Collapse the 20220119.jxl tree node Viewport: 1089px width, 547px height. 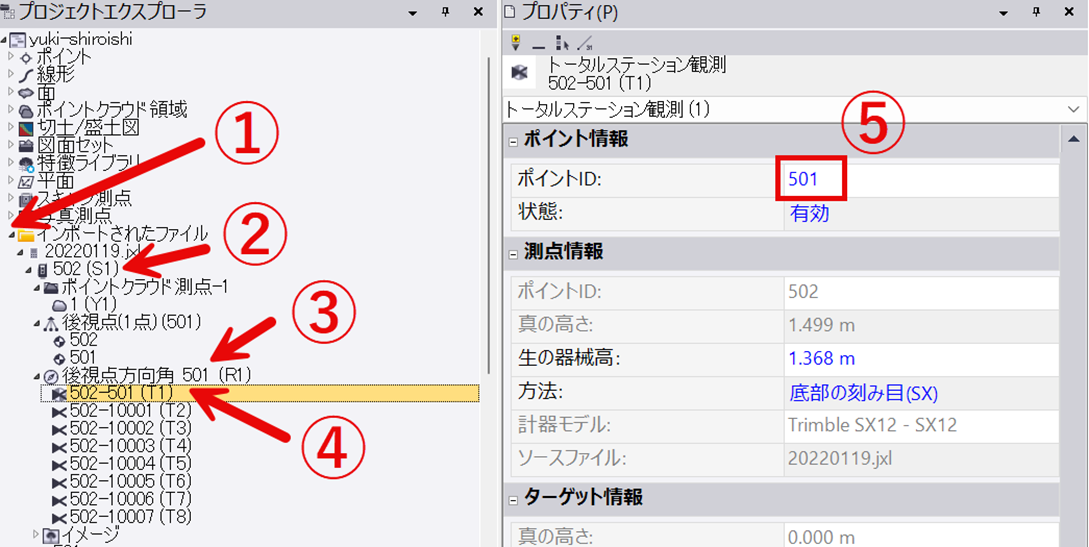pyautogui.click(x=21, y=253)
